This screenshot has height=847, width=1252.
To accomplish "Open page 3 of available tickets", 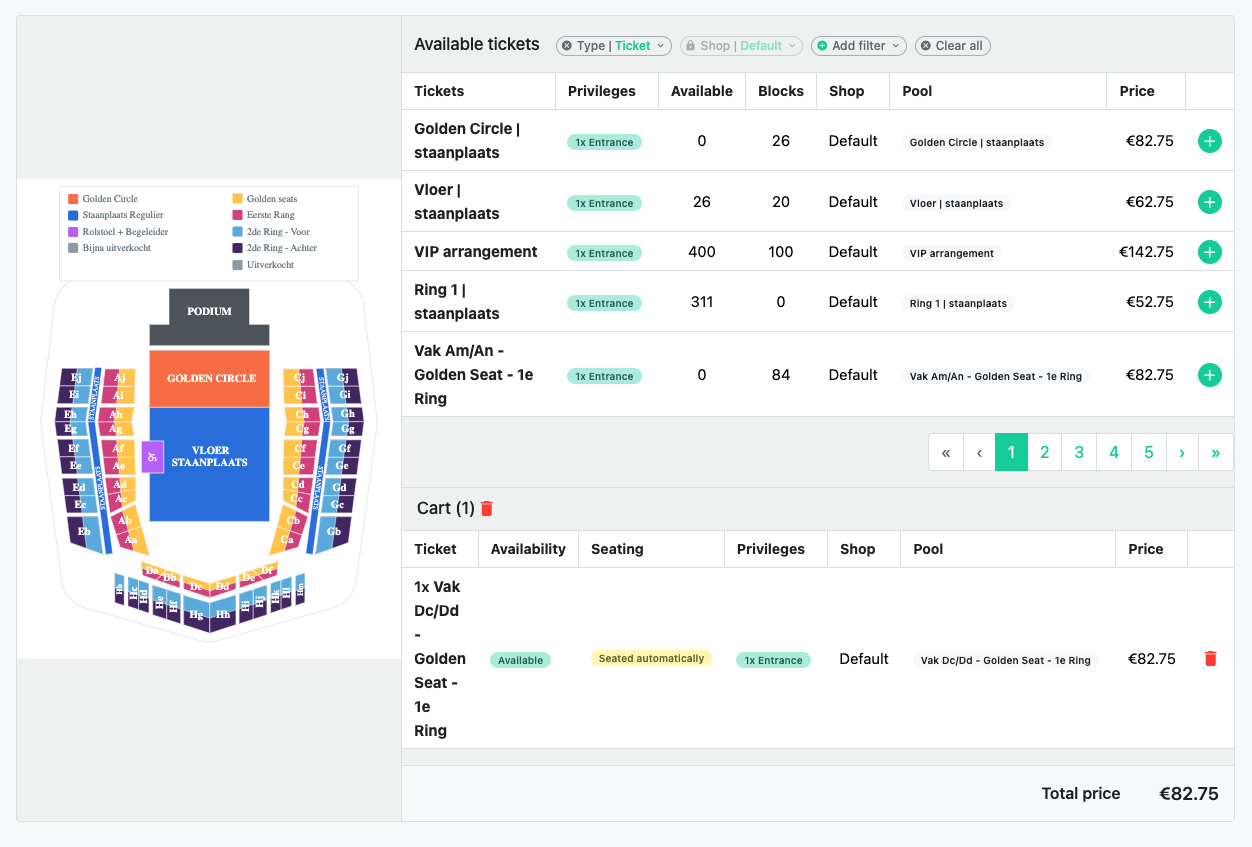I will tap(1079, 452).
